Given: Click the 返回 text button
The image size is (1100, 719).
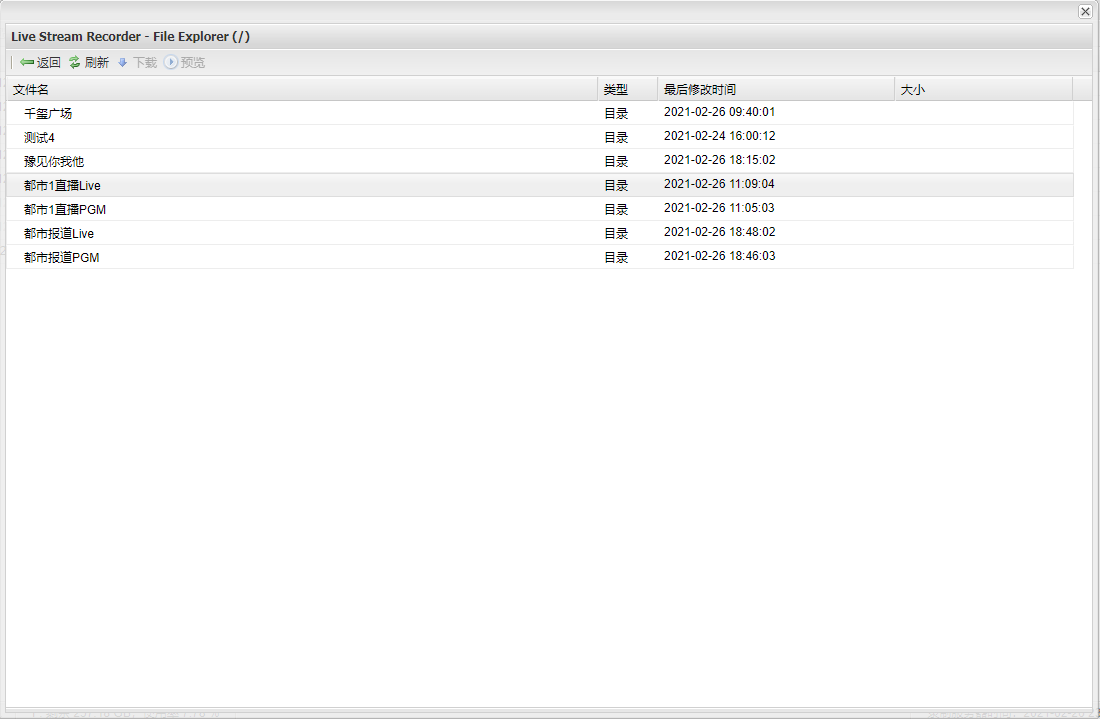Looking at the screenshot, I should pos(49,62).
